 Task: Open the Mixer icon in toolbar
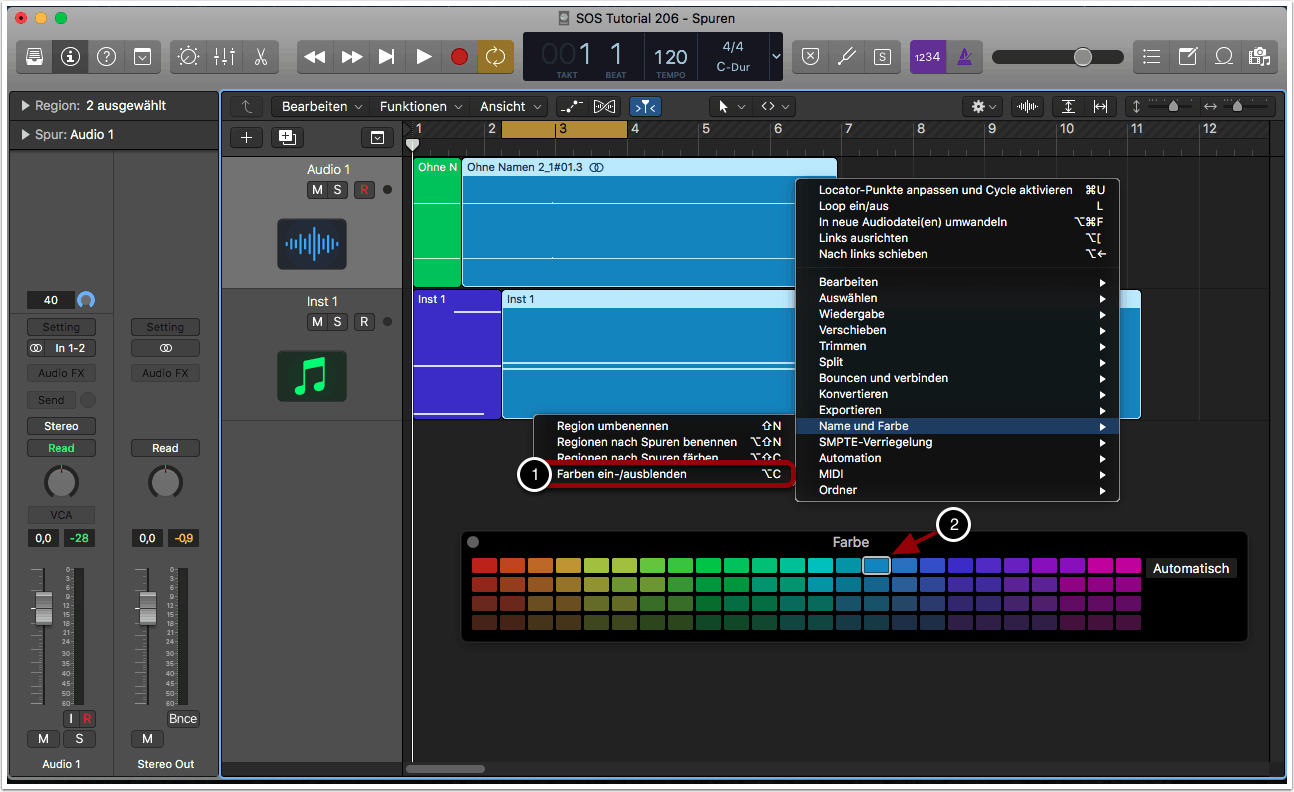pyautogui.click(x=224, y=57)
